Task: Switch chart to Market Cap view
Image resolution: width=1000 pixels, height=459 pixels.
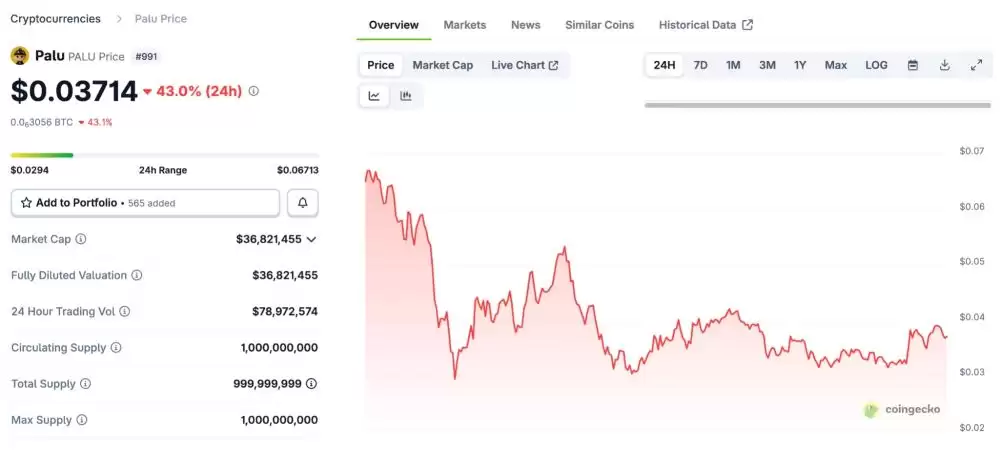Action: (x=442, y=65)
